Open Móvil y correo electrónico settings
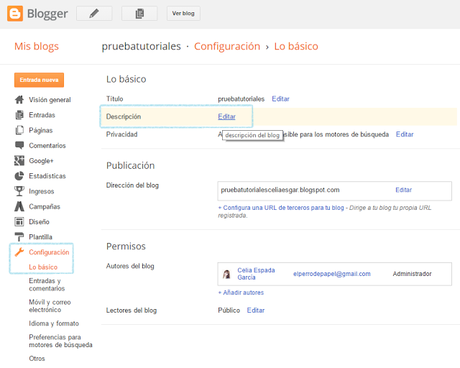Image resolution: width=460 pixels, height=368 pixels. click(50, 306)
